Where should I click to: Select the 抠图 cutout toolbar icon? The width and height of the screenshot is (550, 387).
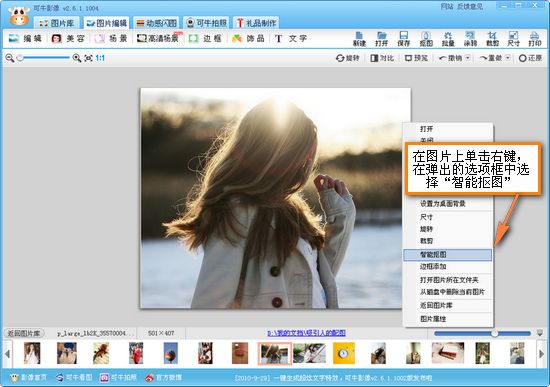pyautogui.click(x=426, y=39)
